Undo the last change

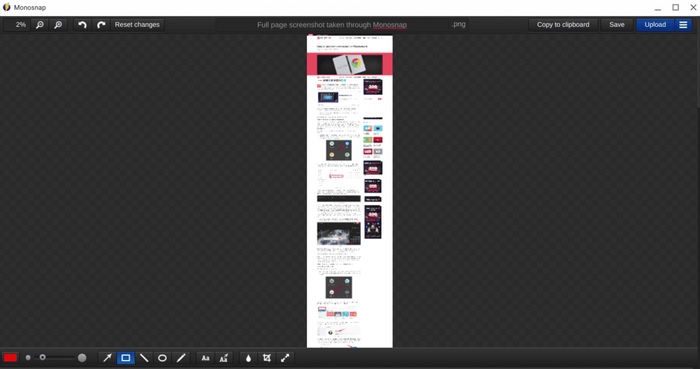[82, 25]
